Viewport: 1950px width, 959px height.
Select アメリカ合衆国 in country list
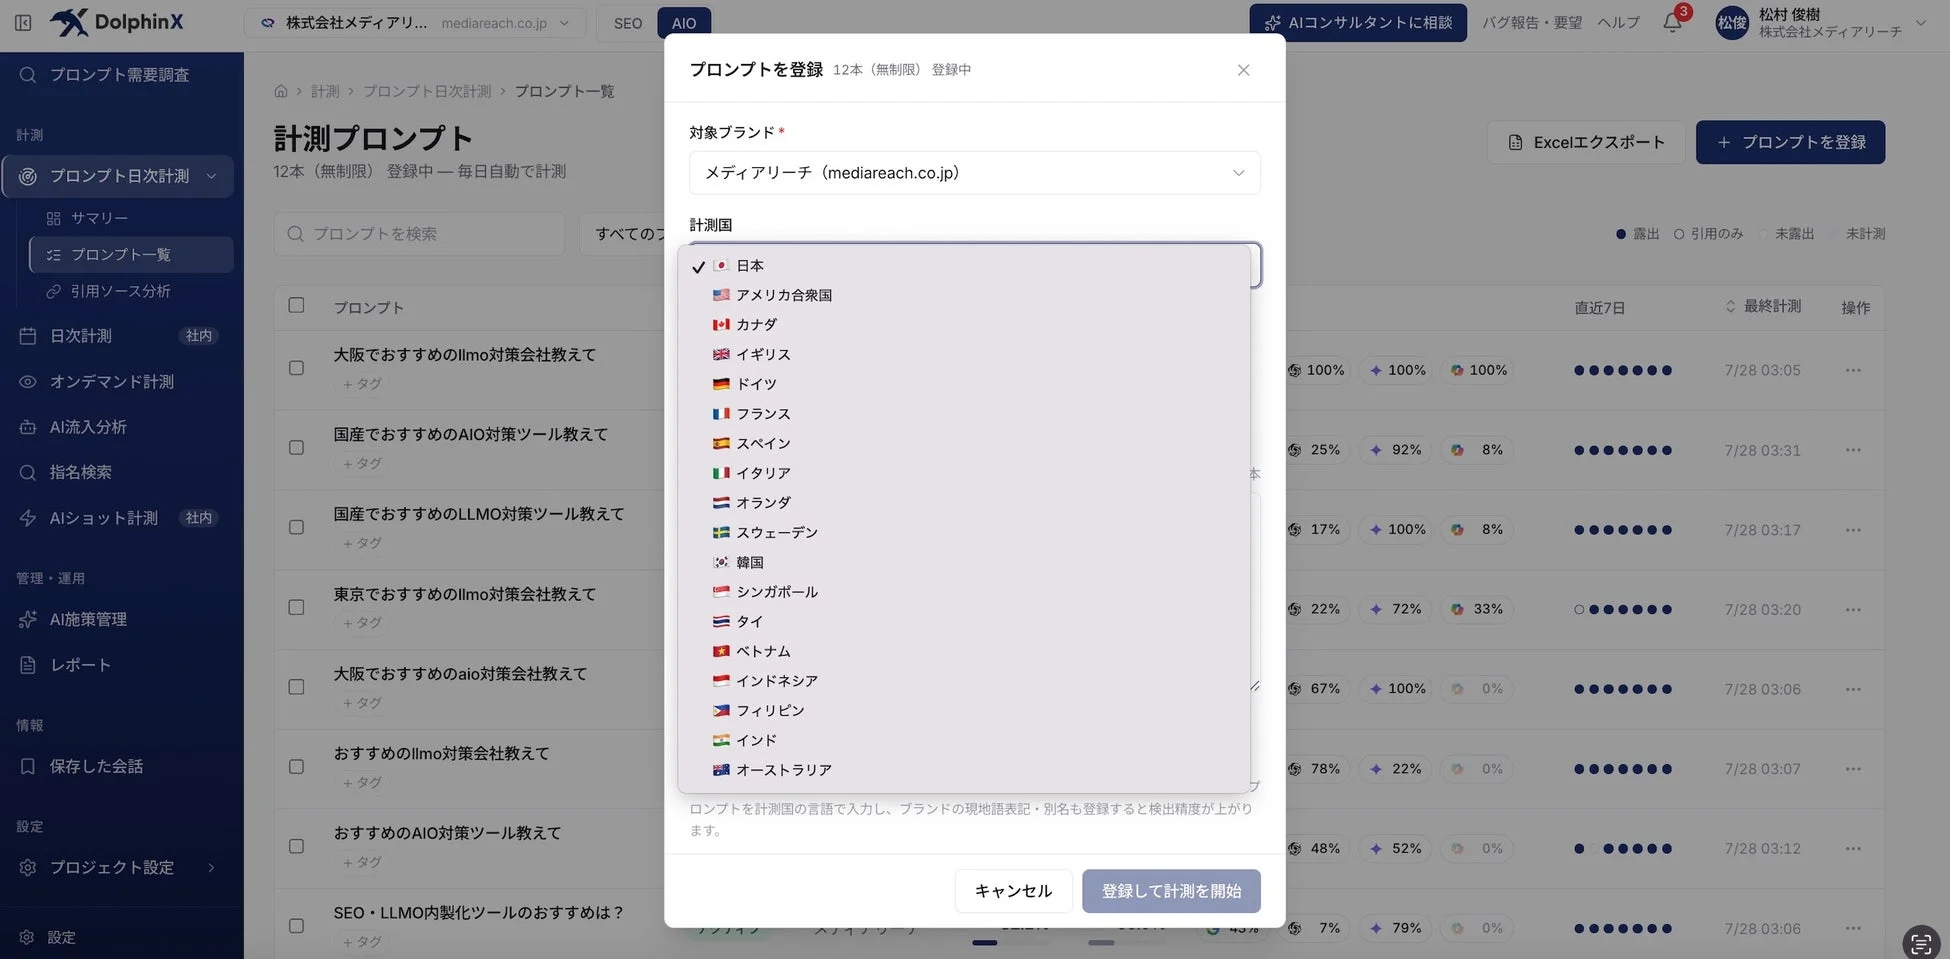click(x=964, y=295)
